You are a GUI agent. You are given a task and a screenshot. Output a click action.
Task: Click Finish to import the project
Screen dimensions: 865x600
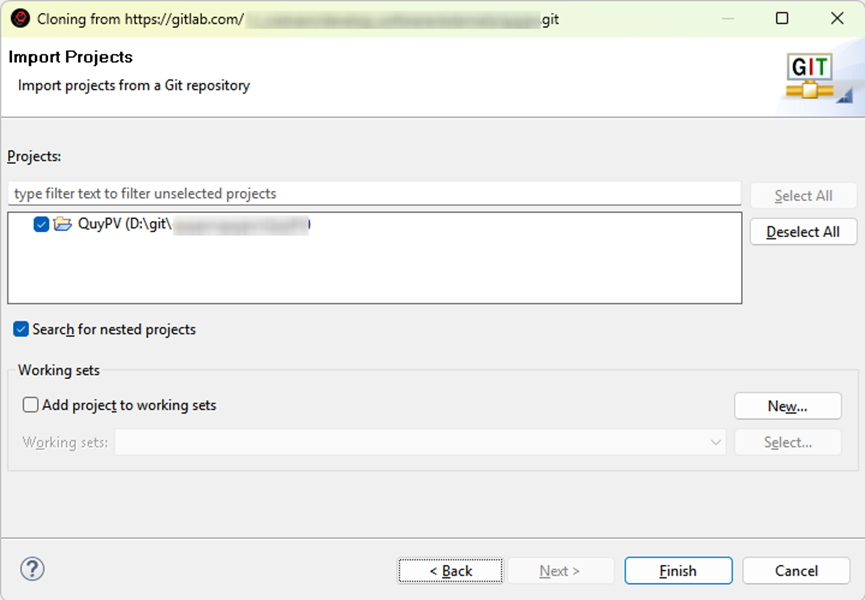pyautogui.click(x=677, y=571)
